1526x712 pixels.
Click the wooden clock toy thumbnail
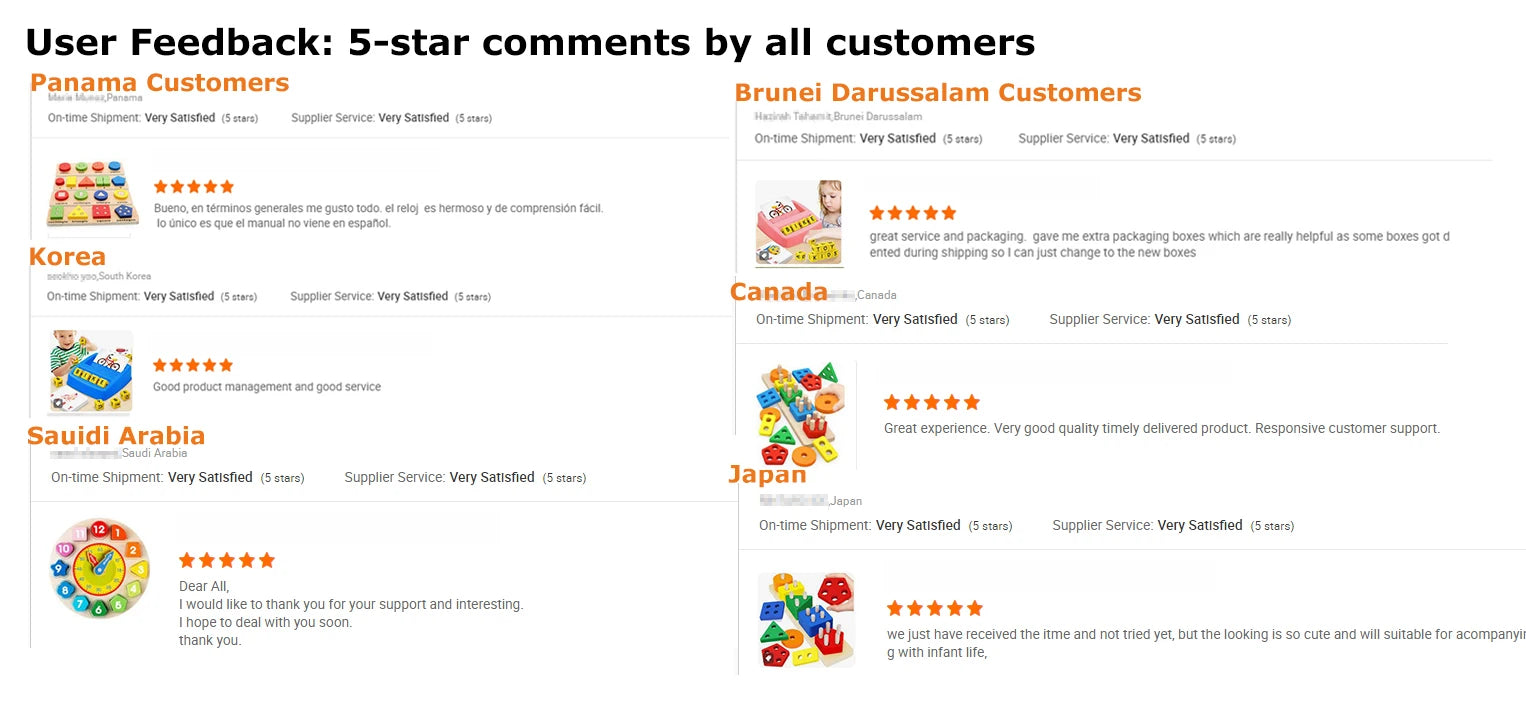pyautogui.click(x=99, y=567)
